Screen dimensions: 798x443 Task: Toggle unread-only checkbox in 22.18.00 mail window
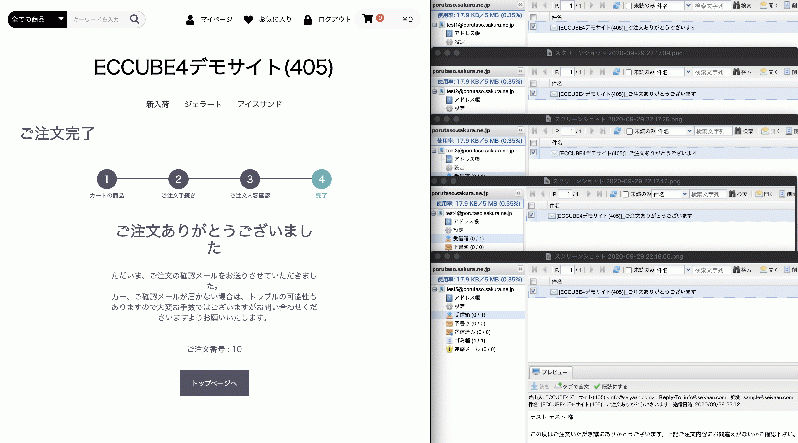(x=630, y=270)
